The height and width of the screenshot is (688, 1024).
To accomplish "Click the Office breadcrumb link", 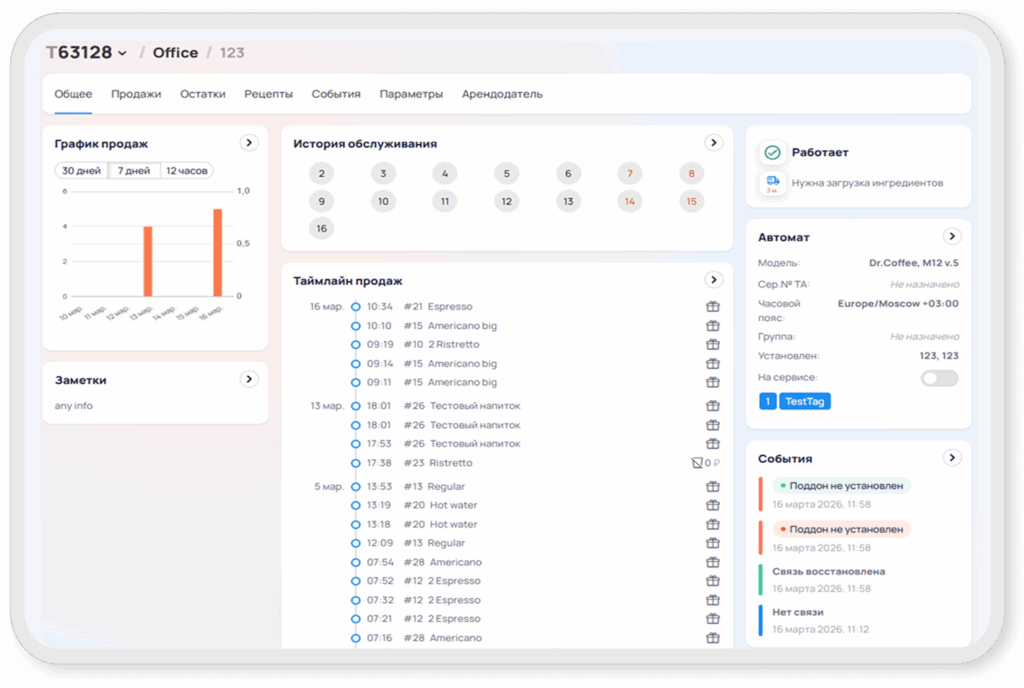I will pos(175,53).
